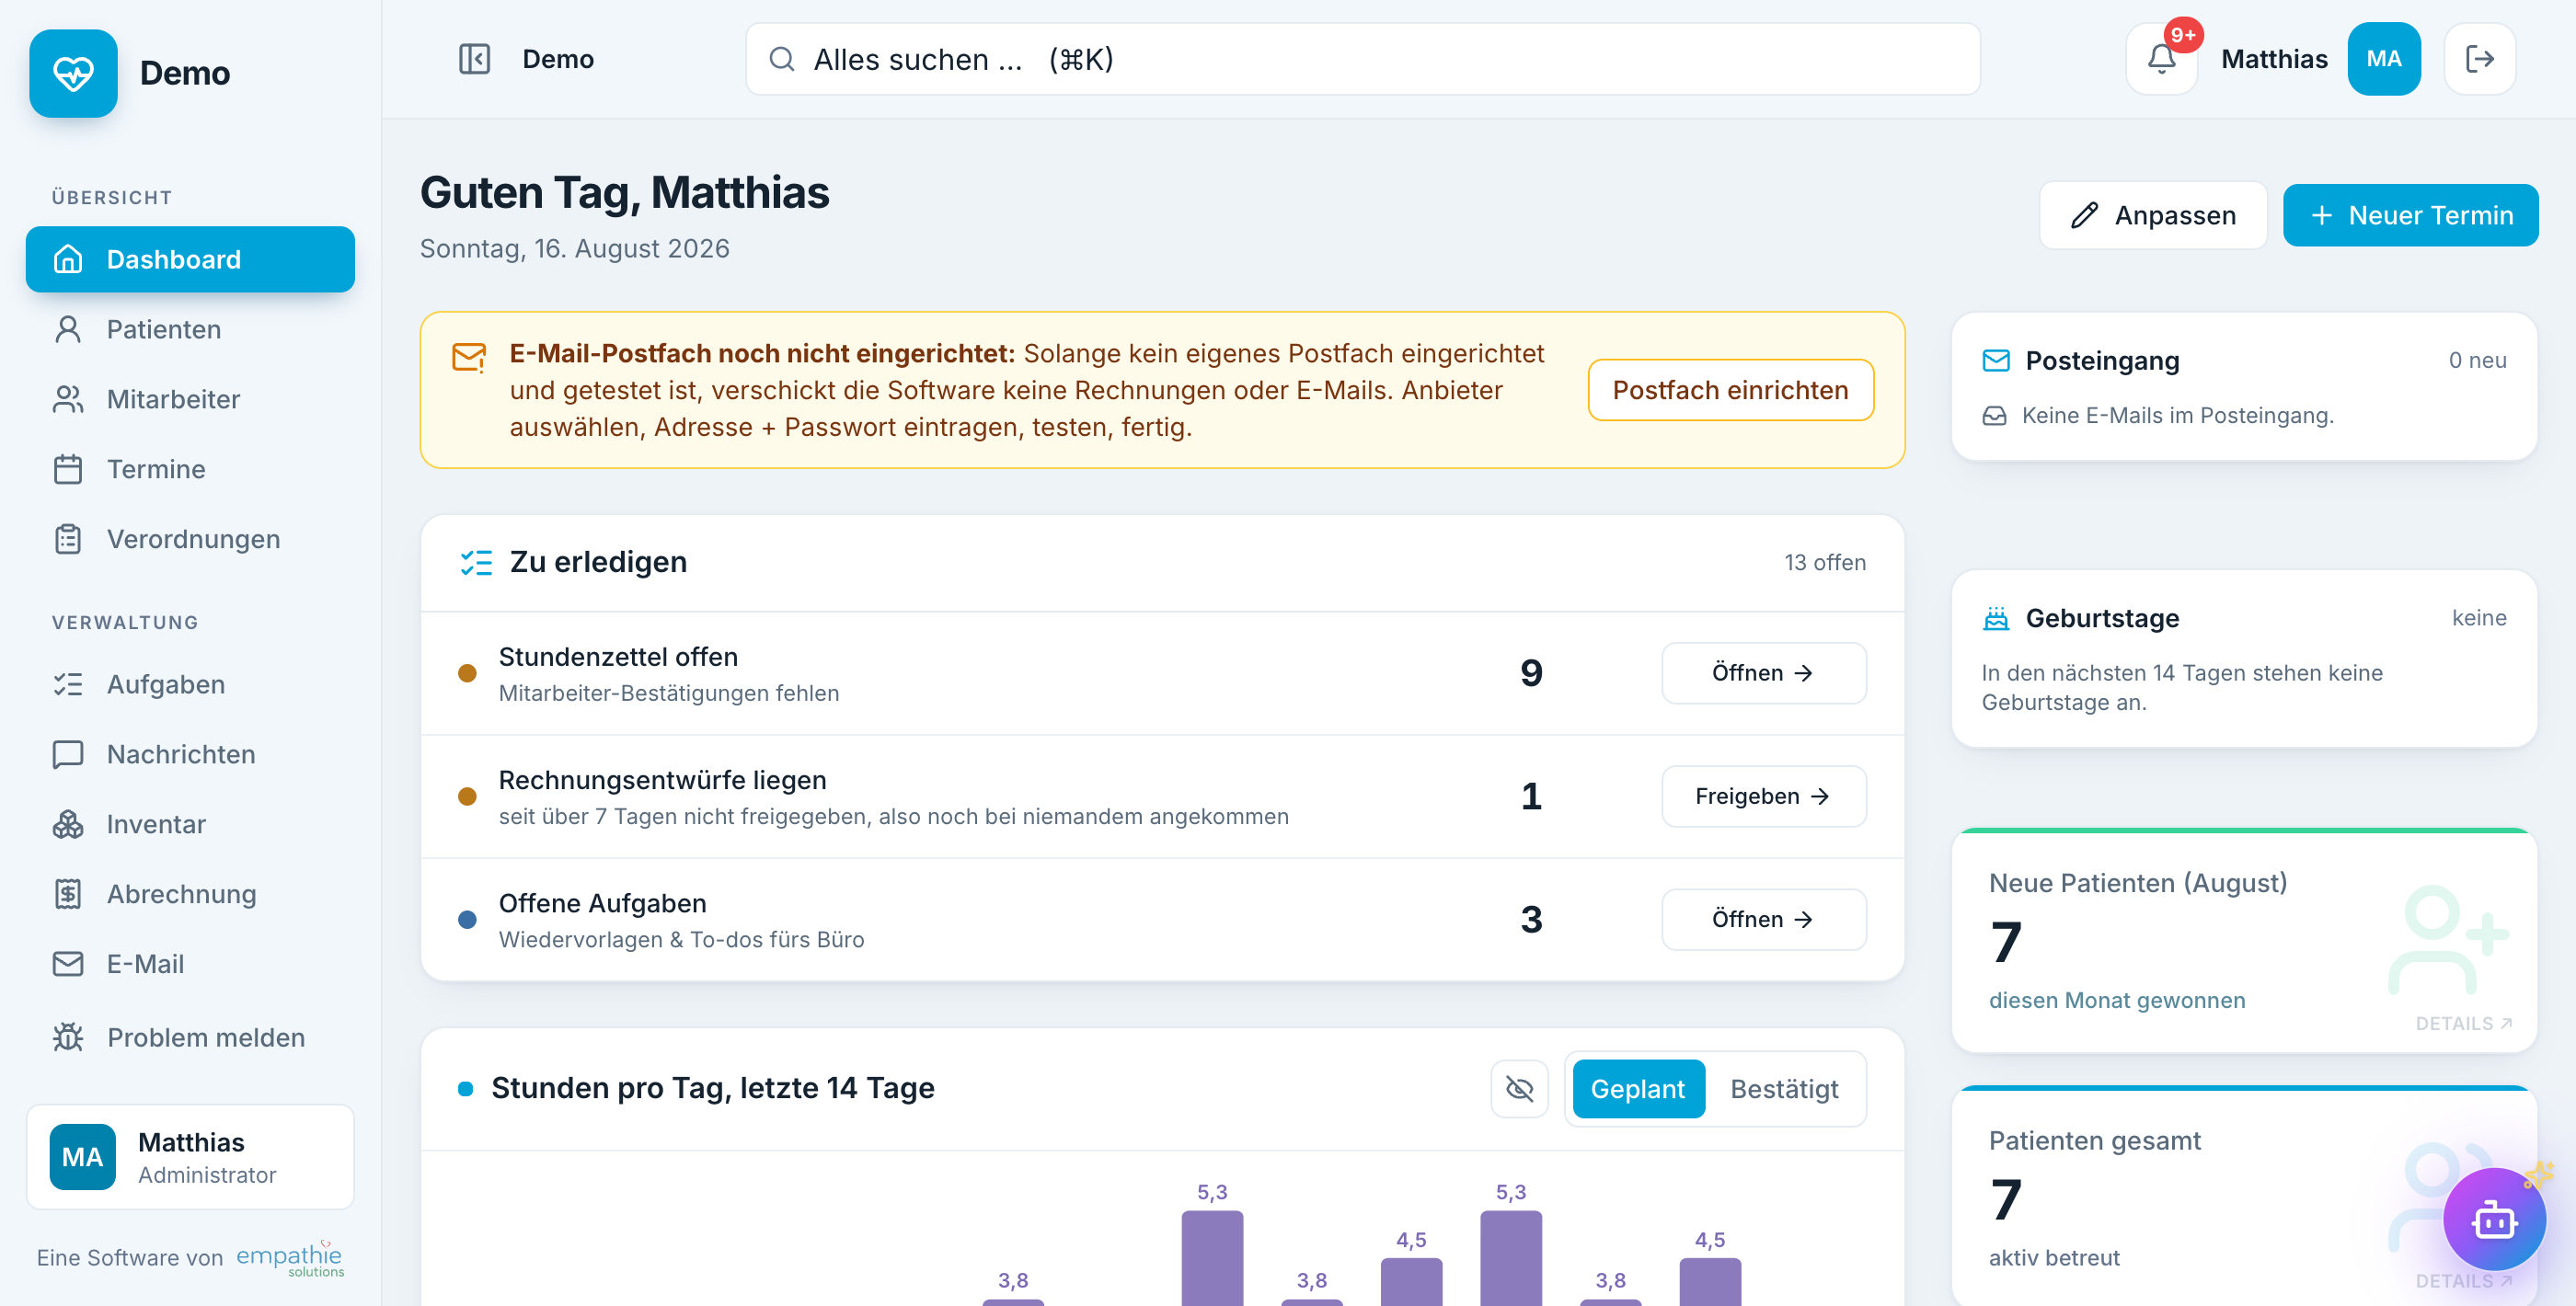The height and width of the screenshot is (1306, 2576).
Task: Open the Verordnungen list
Action: coord(190,539)
